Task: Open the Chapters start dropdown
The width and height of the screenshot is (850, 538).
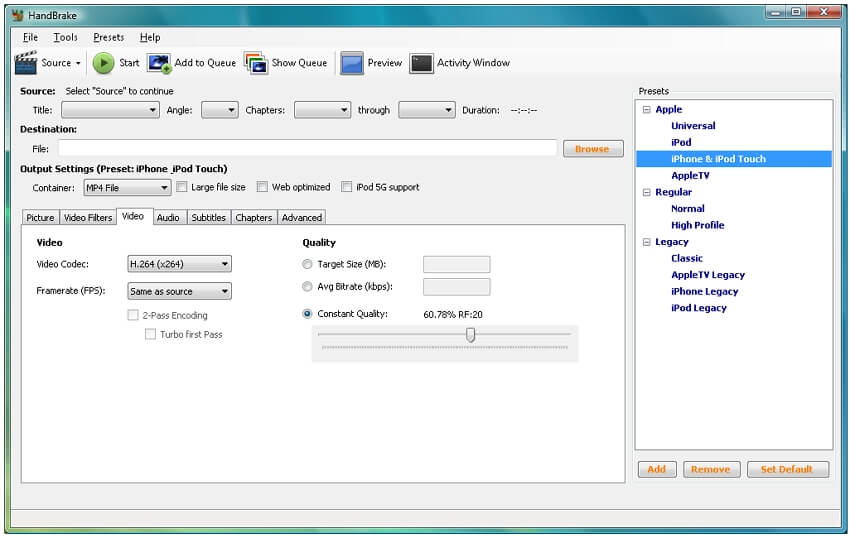Action: [322, 110]
